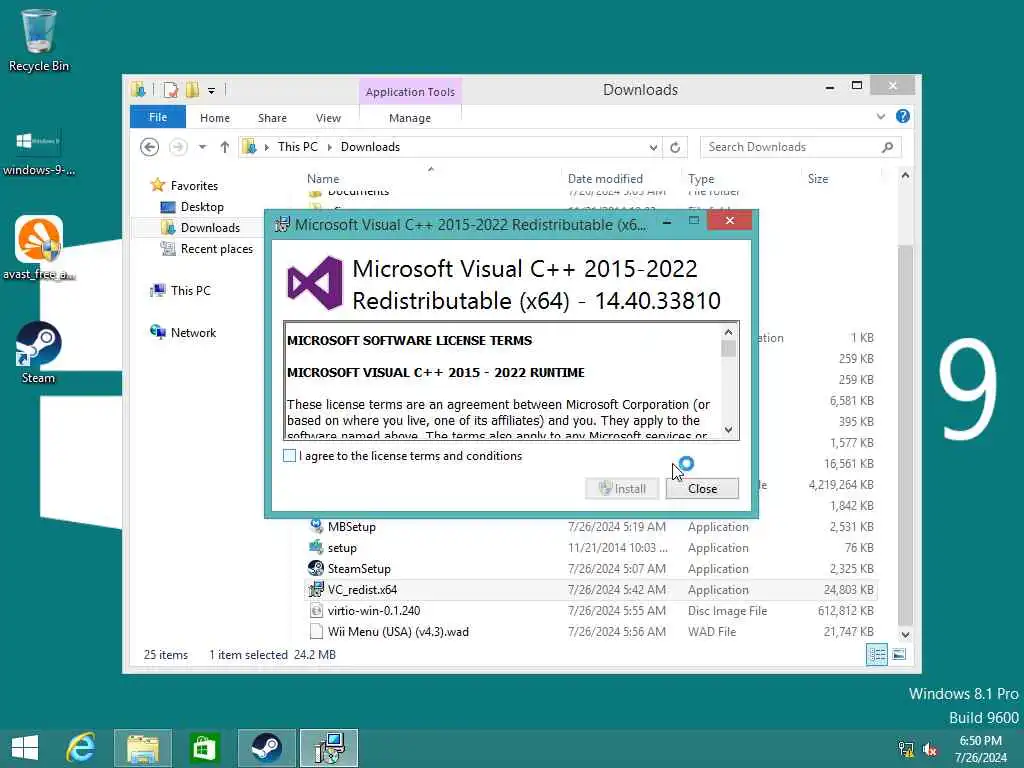Open the Windows Store taskbar icon
This screenshot has height=768, width=1024.
pyautogui.click(x=204, y=748)
